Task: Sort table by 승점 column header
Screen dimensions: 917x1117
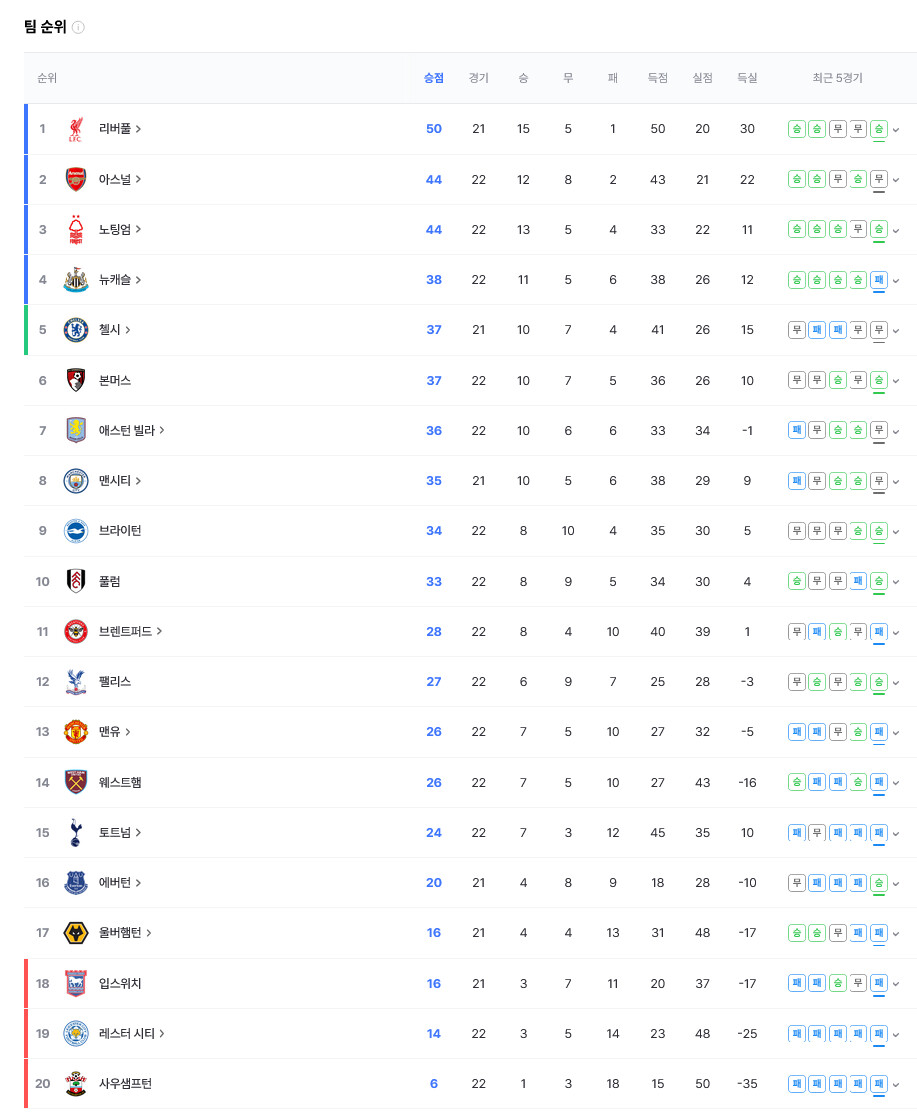Action: [x=434, y=78]
